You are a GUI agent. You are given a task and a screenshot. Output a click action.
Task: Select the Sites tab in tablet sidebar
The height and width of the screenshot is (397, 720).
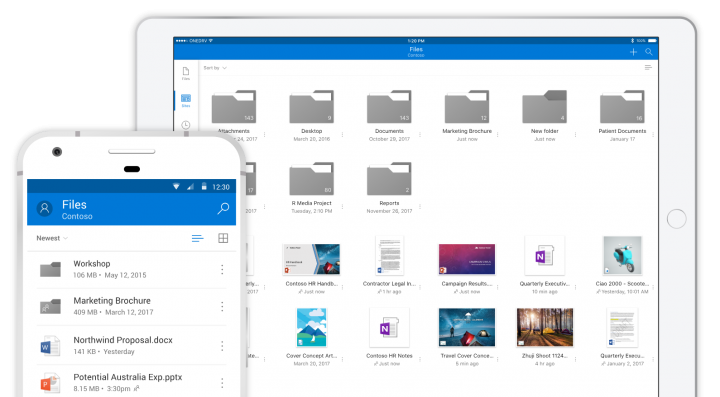click(186, 101)
